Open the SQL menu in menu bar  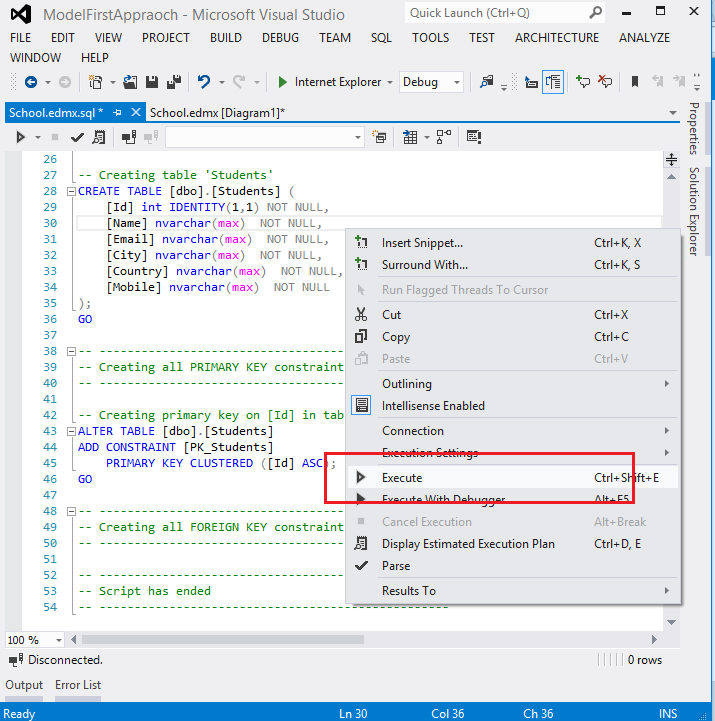[x=381, y=38]
